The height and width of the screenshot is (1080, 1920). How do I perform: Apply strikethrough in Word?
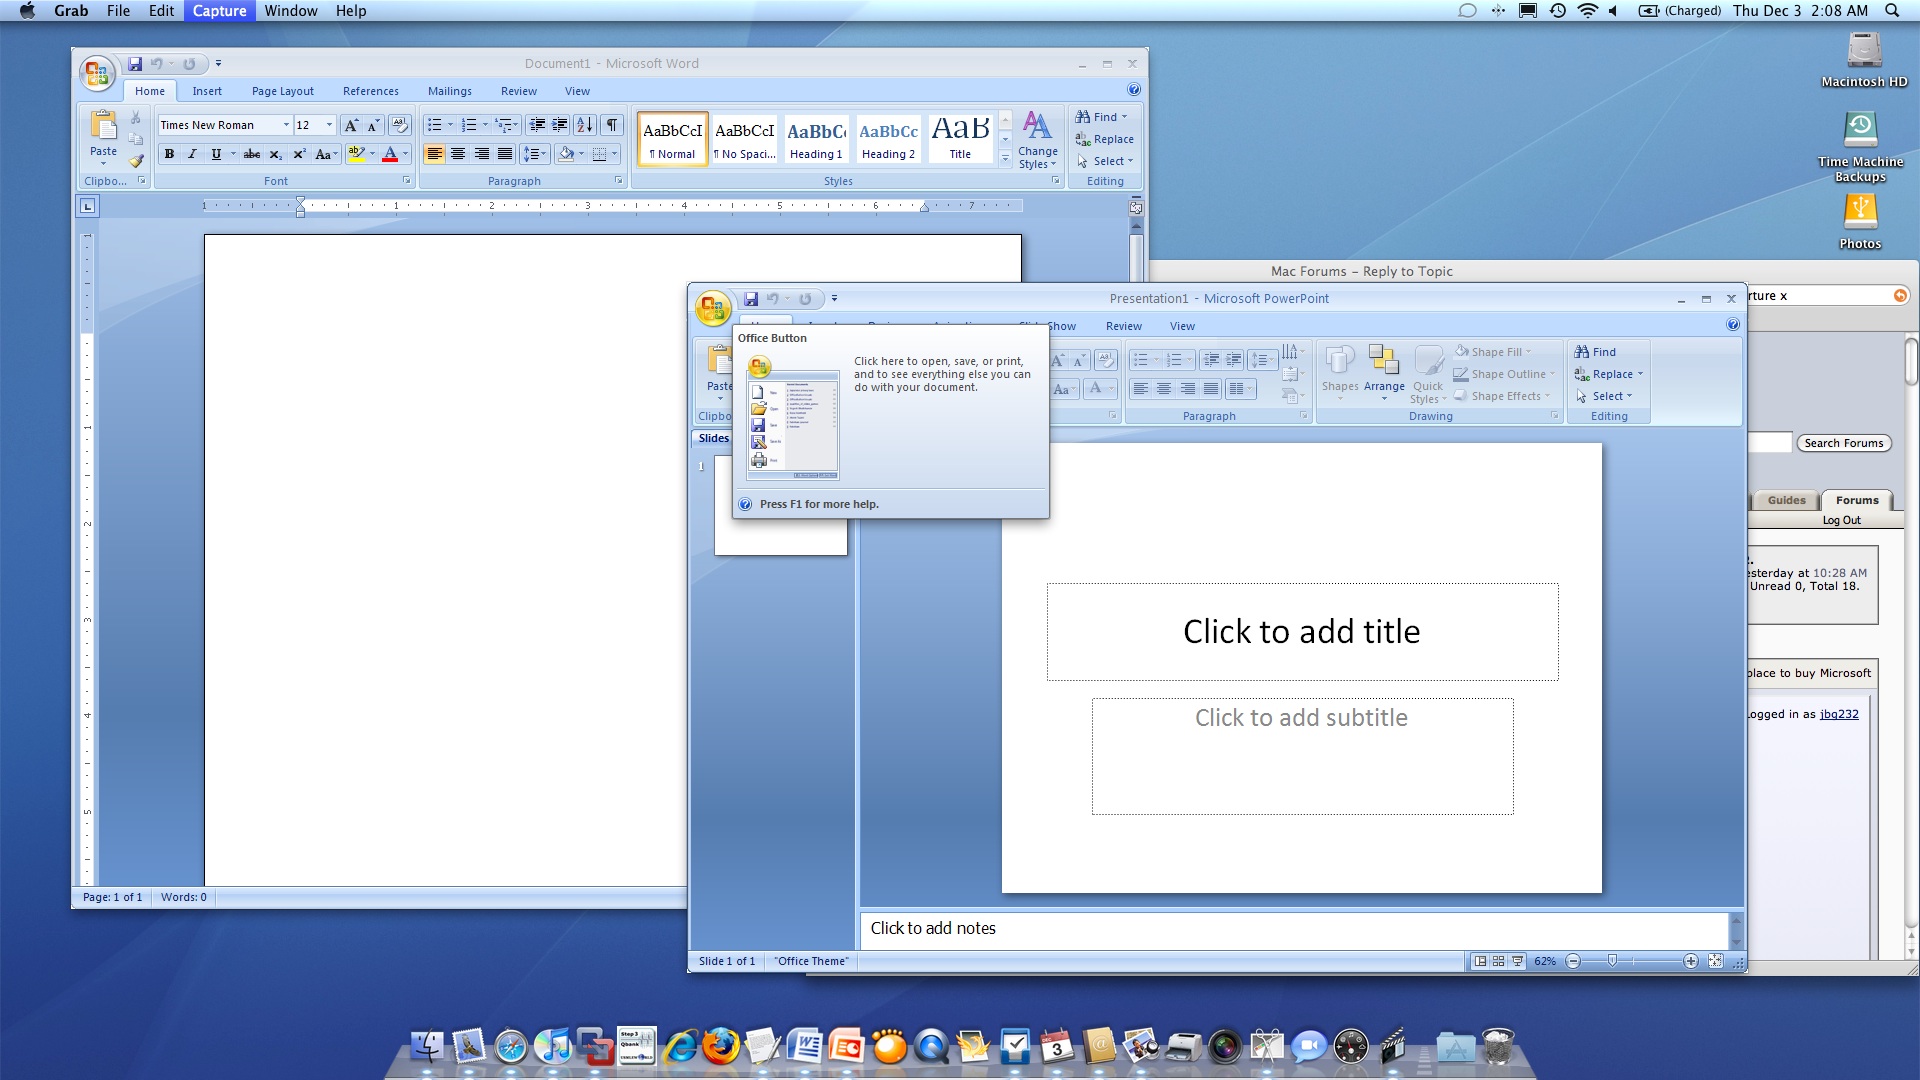(x=252, y=154)
